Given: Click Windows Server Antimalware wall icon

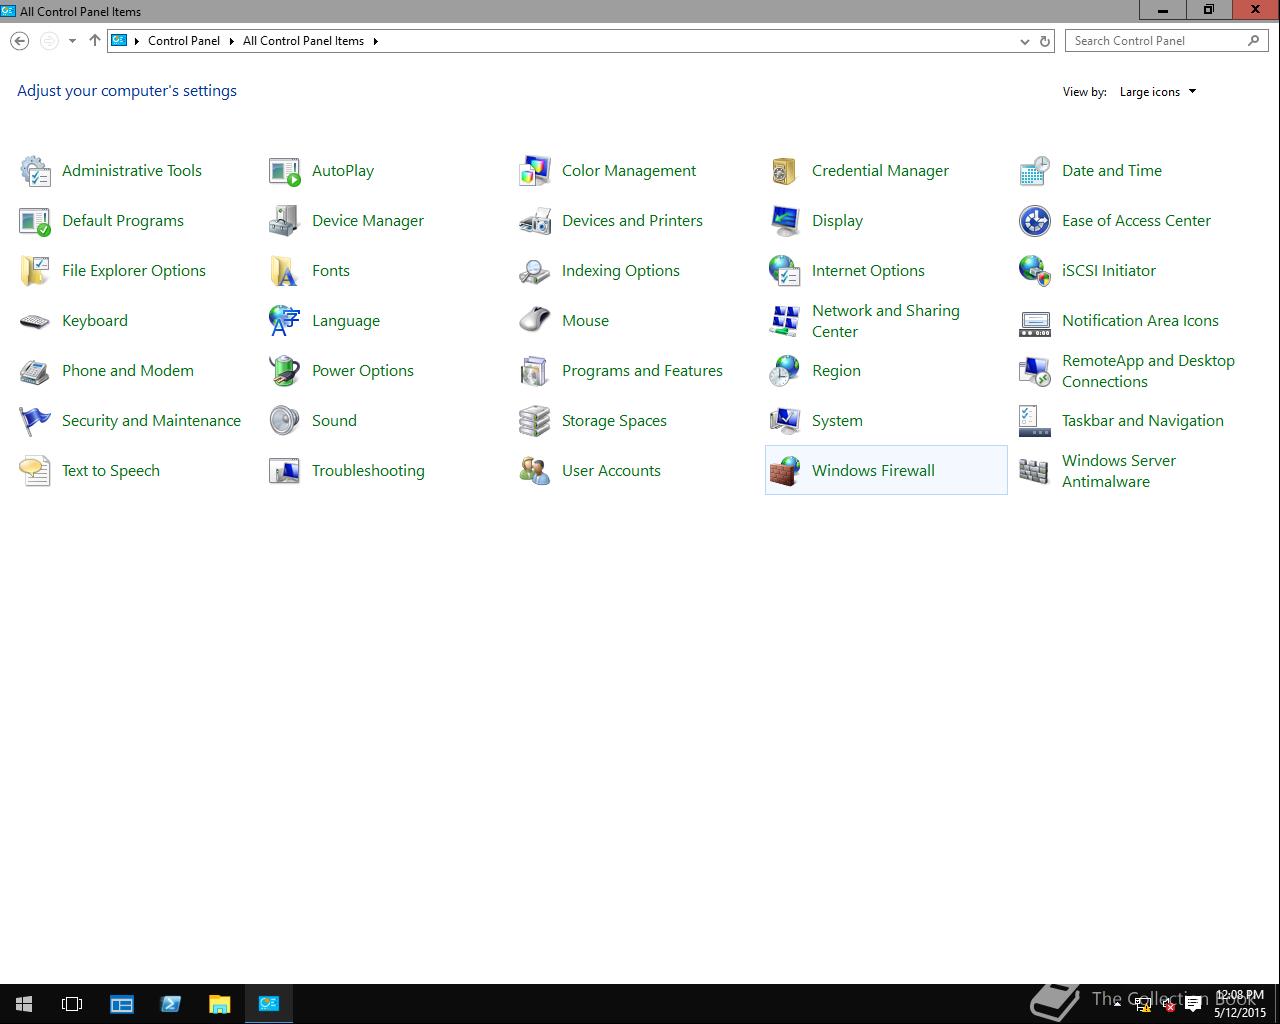Looking at the screenshot, I should 1035,471.
